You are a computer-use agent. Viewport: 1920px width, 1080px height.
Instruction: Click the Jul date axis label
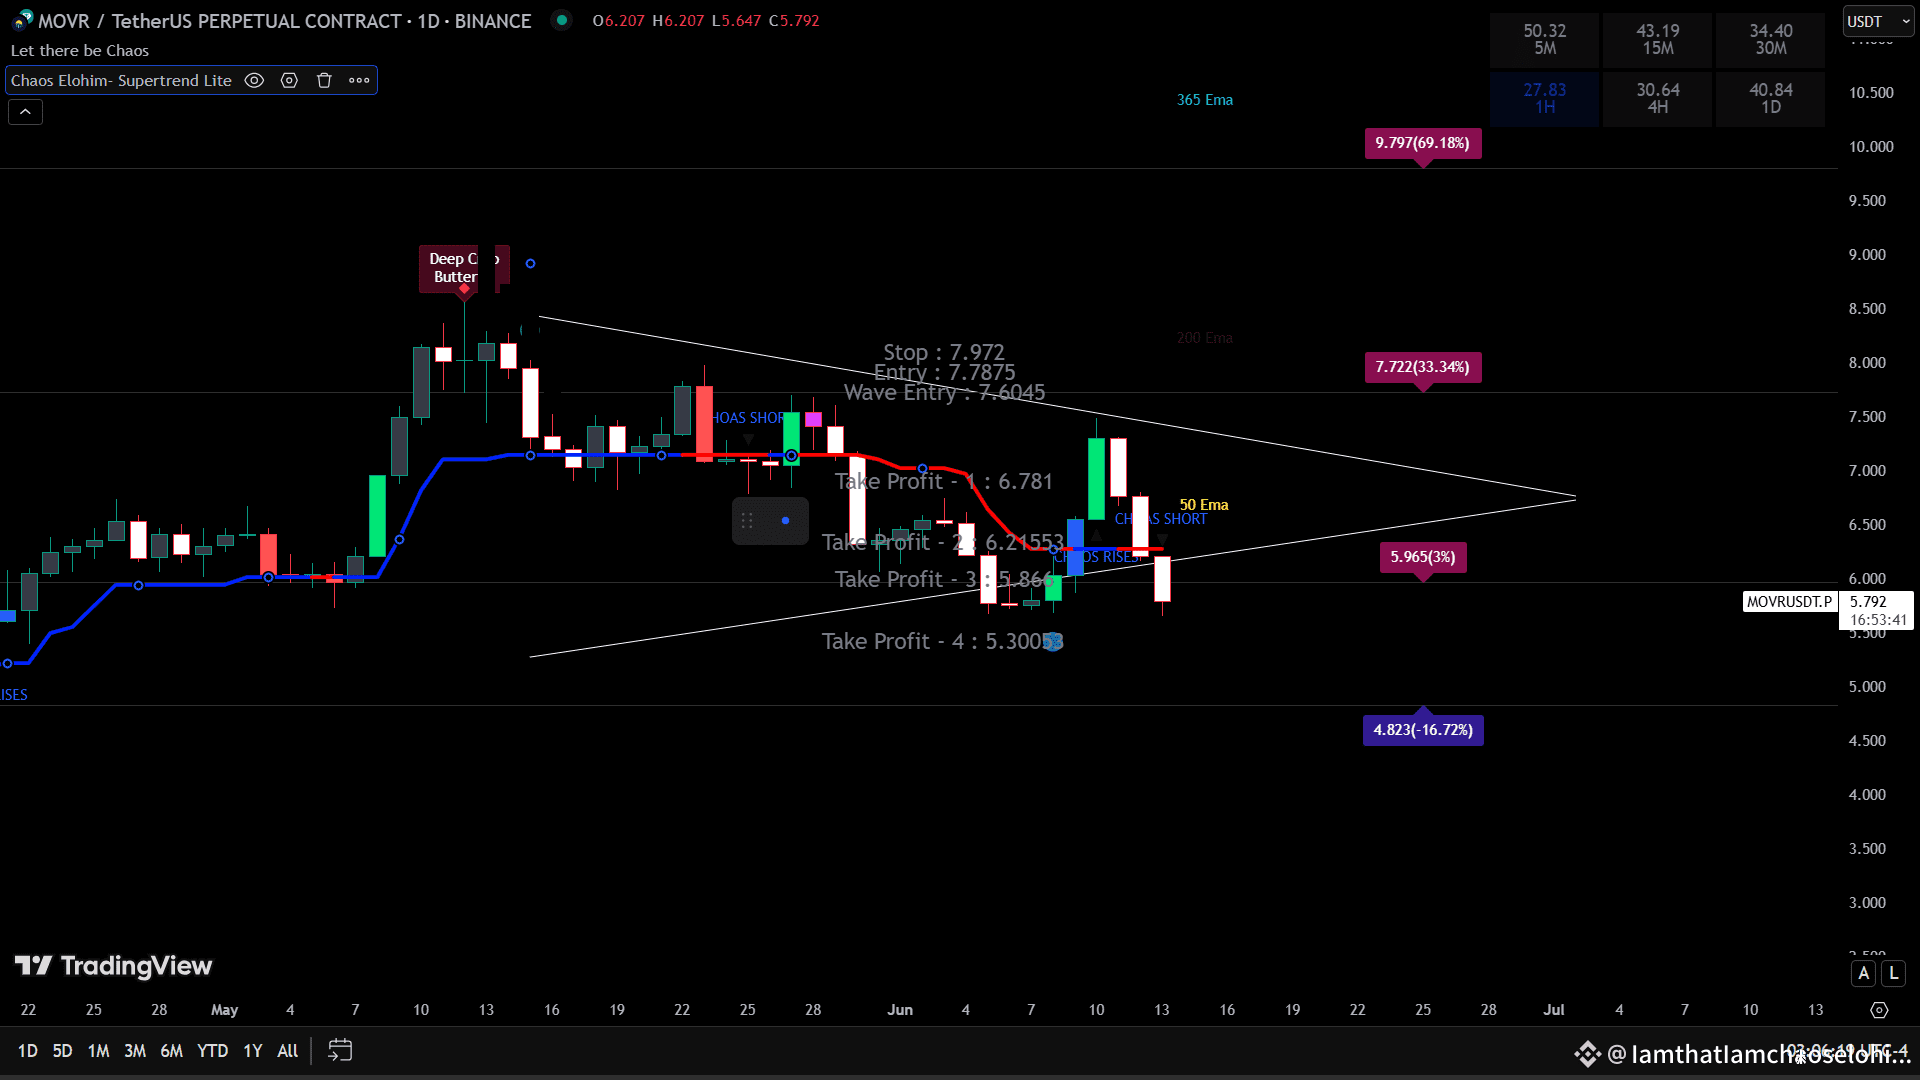click(1554, 1010)
